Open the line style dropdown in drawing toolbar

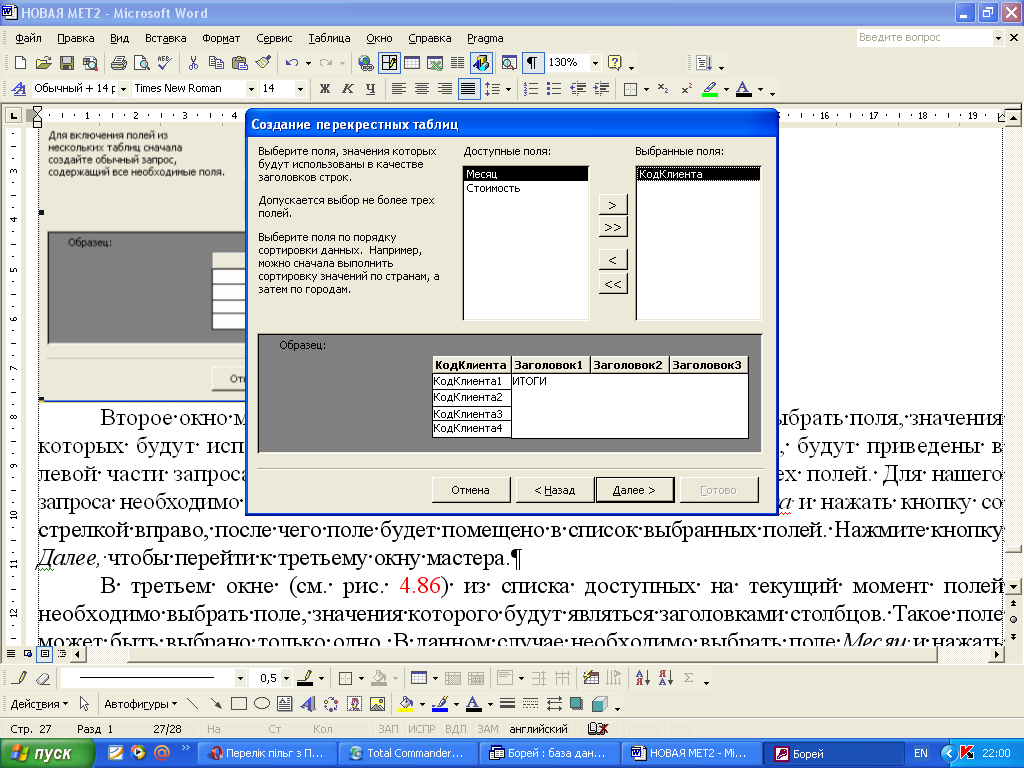pyautogui.click(x=240, y=679)
